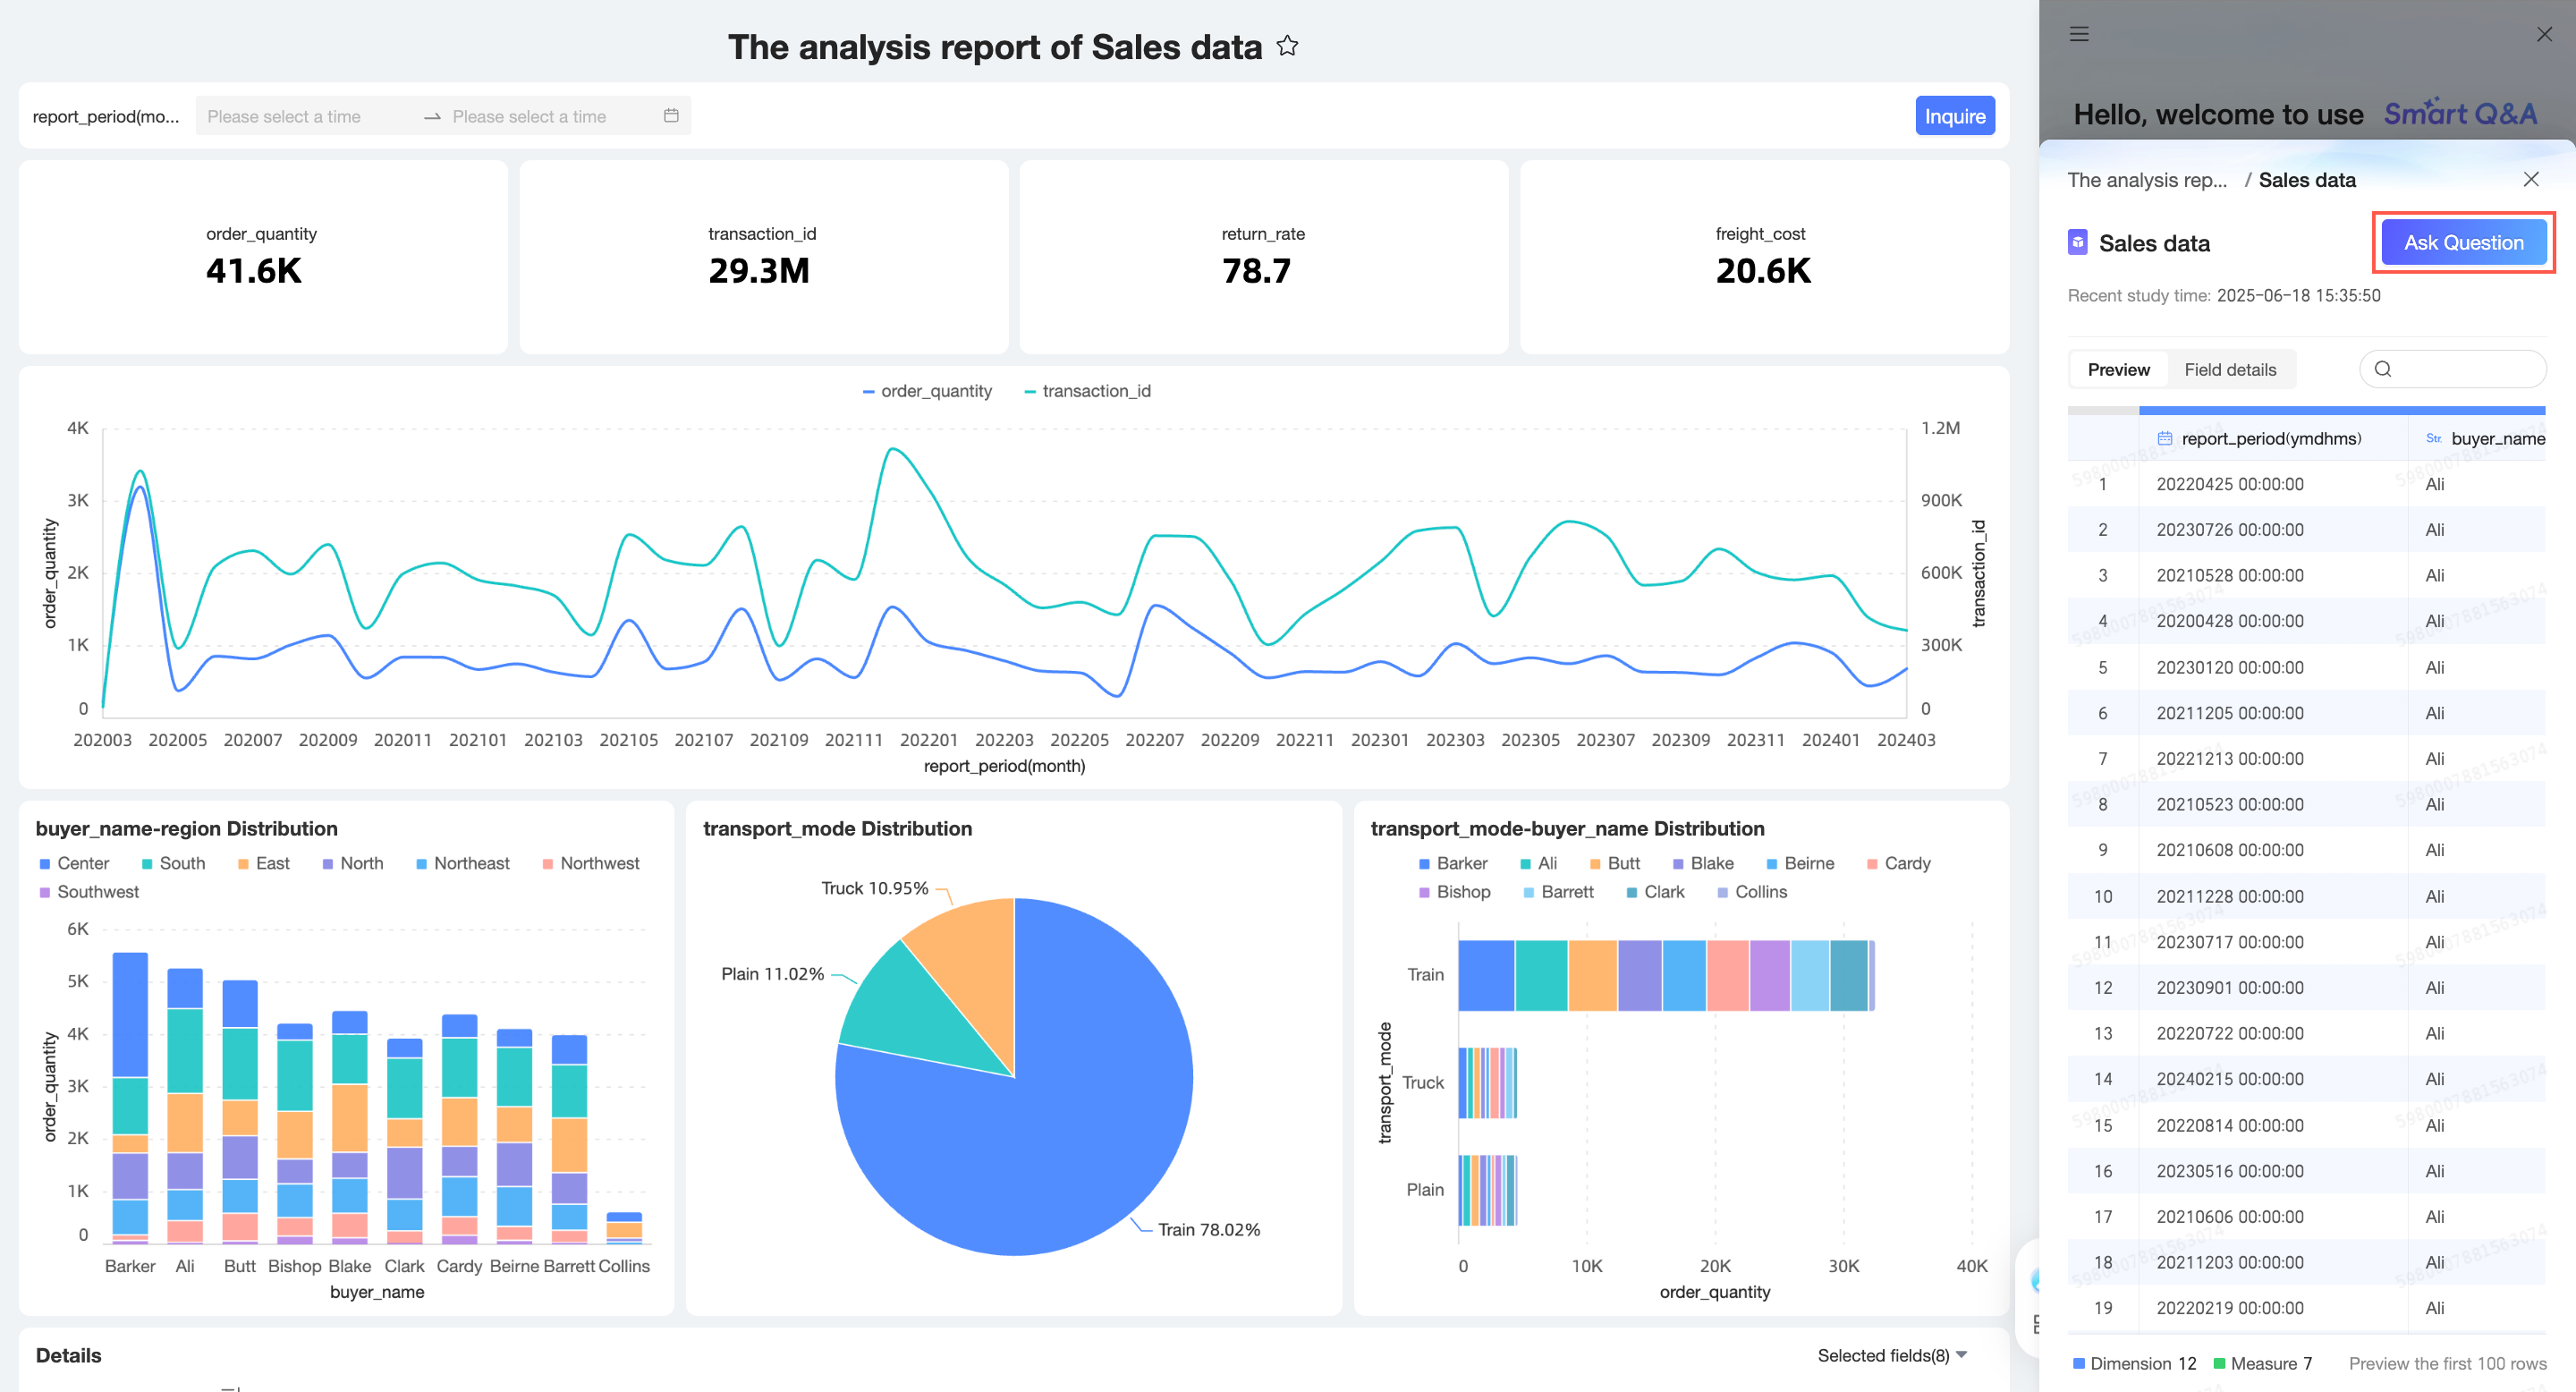Click the Inquire button
This screenshot has height=1392, width=2576.
(1954, 116)
